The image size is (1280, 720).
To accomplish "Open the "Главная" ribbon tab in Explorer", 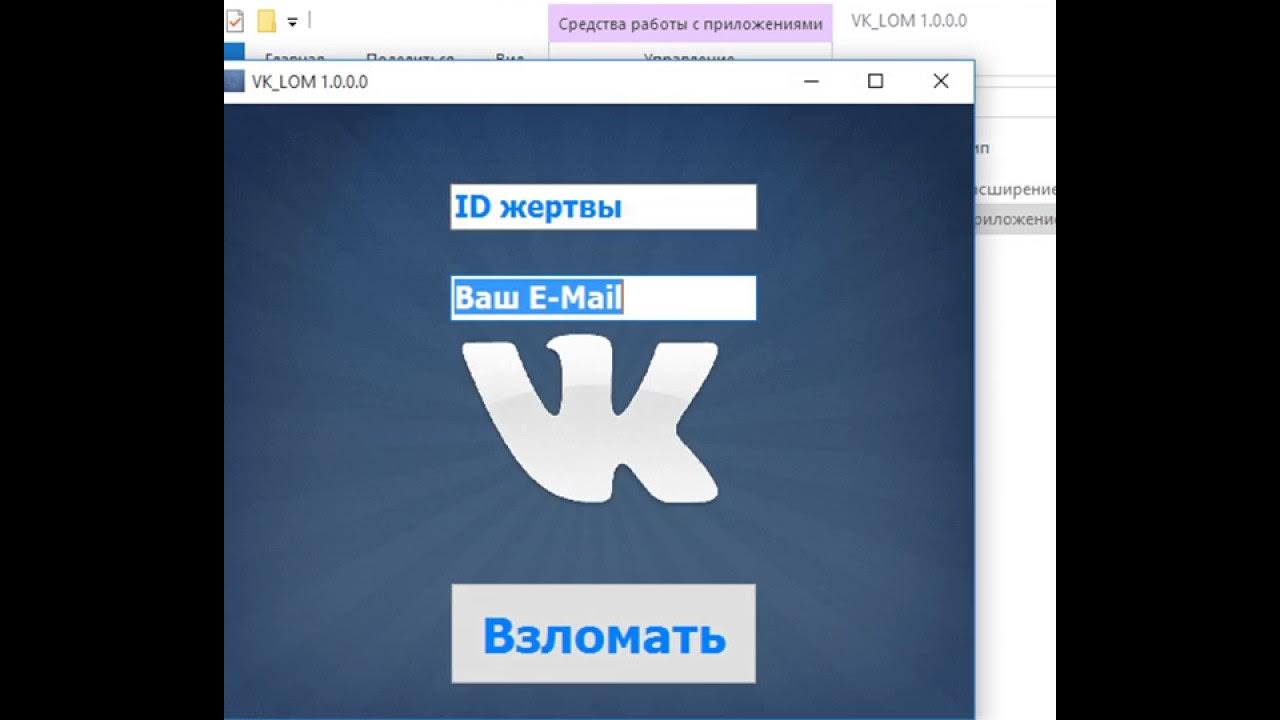I will pyautogui.click(x=294, y=59).
